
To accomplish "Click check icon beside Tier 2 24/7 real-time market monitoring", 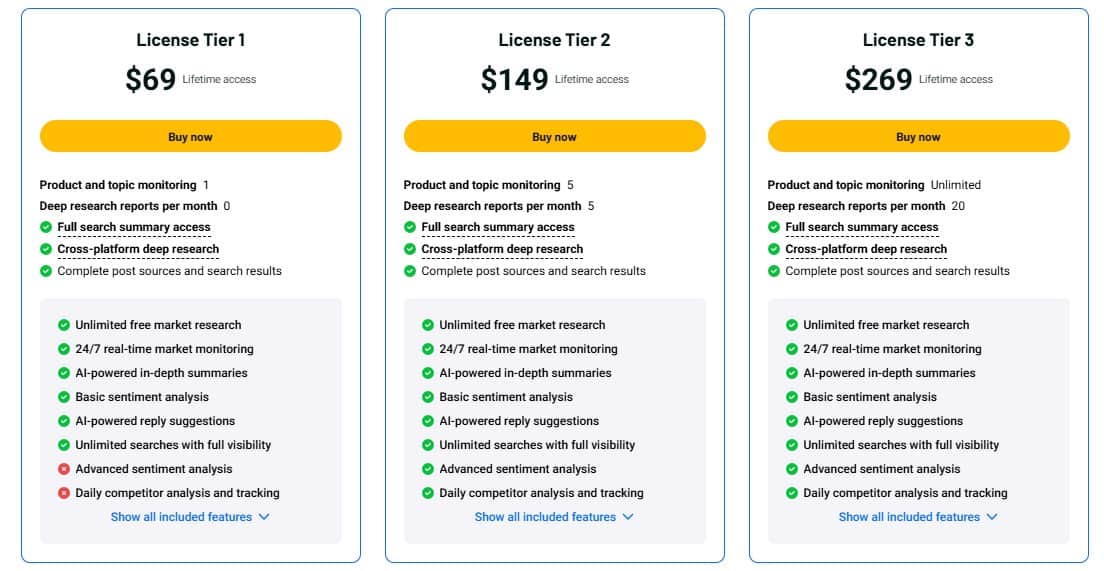I will pyautogui.click(x=428, y=349).
